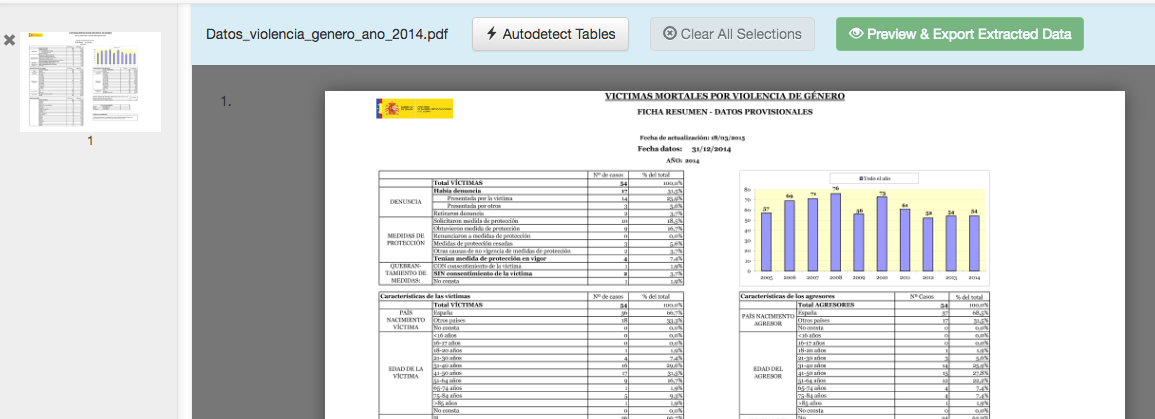Click the Medidas de protección cesadas row
1155x419 pixels.
[557, 243]
